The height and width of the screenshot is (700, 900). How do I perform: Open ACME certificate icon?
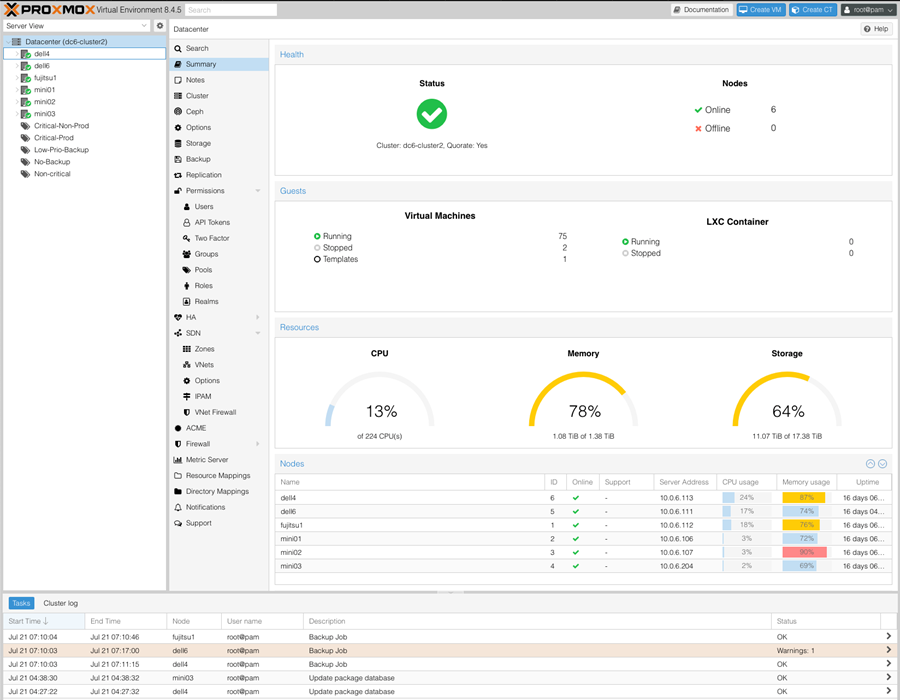tap(178, 428)
